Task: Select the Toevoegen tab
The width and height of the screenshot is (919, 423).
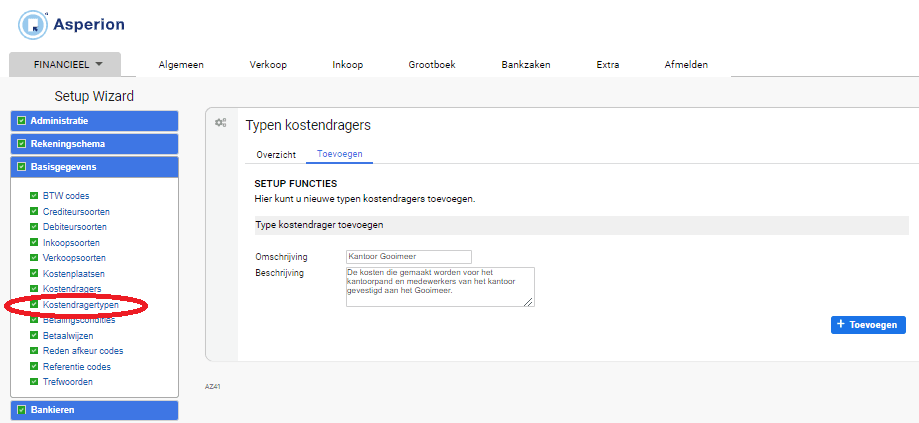Action: pyautogui.click(x=339, y=154)
